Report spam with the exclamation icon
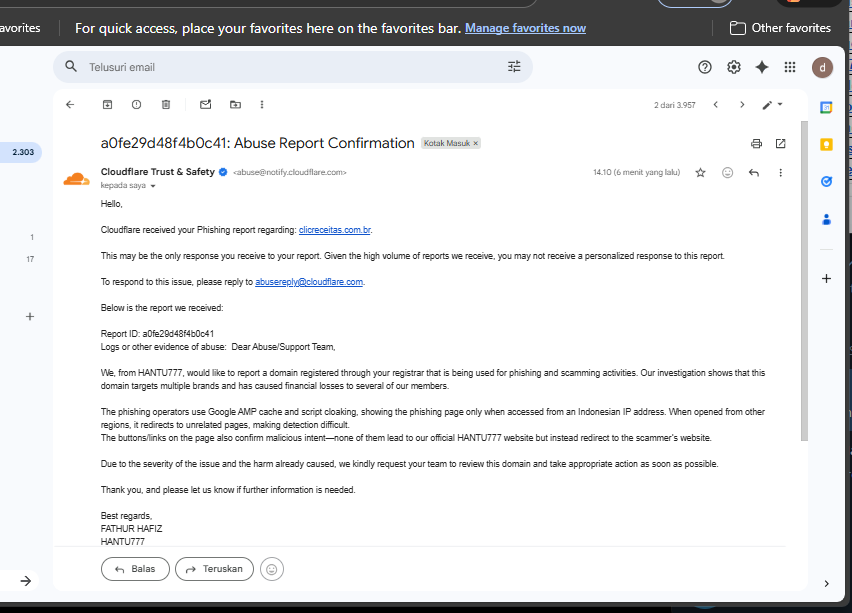852x613 pixels. coord(136,105)
